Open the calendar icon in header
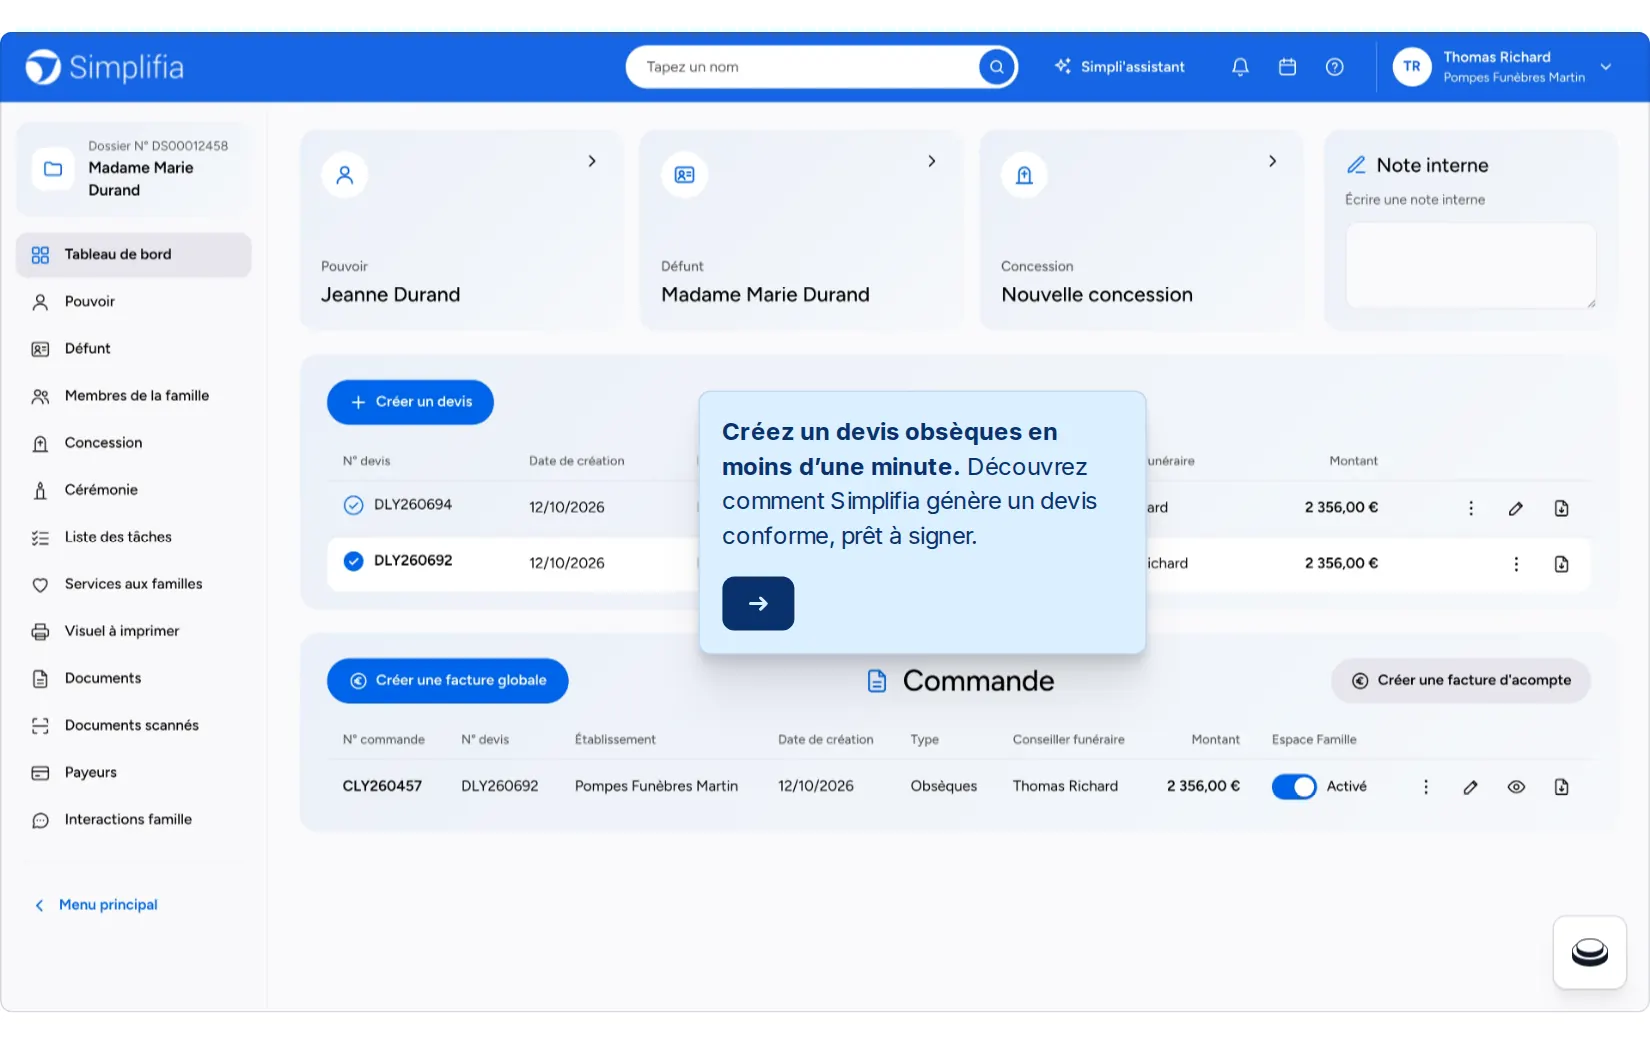 coord(1287,67)
